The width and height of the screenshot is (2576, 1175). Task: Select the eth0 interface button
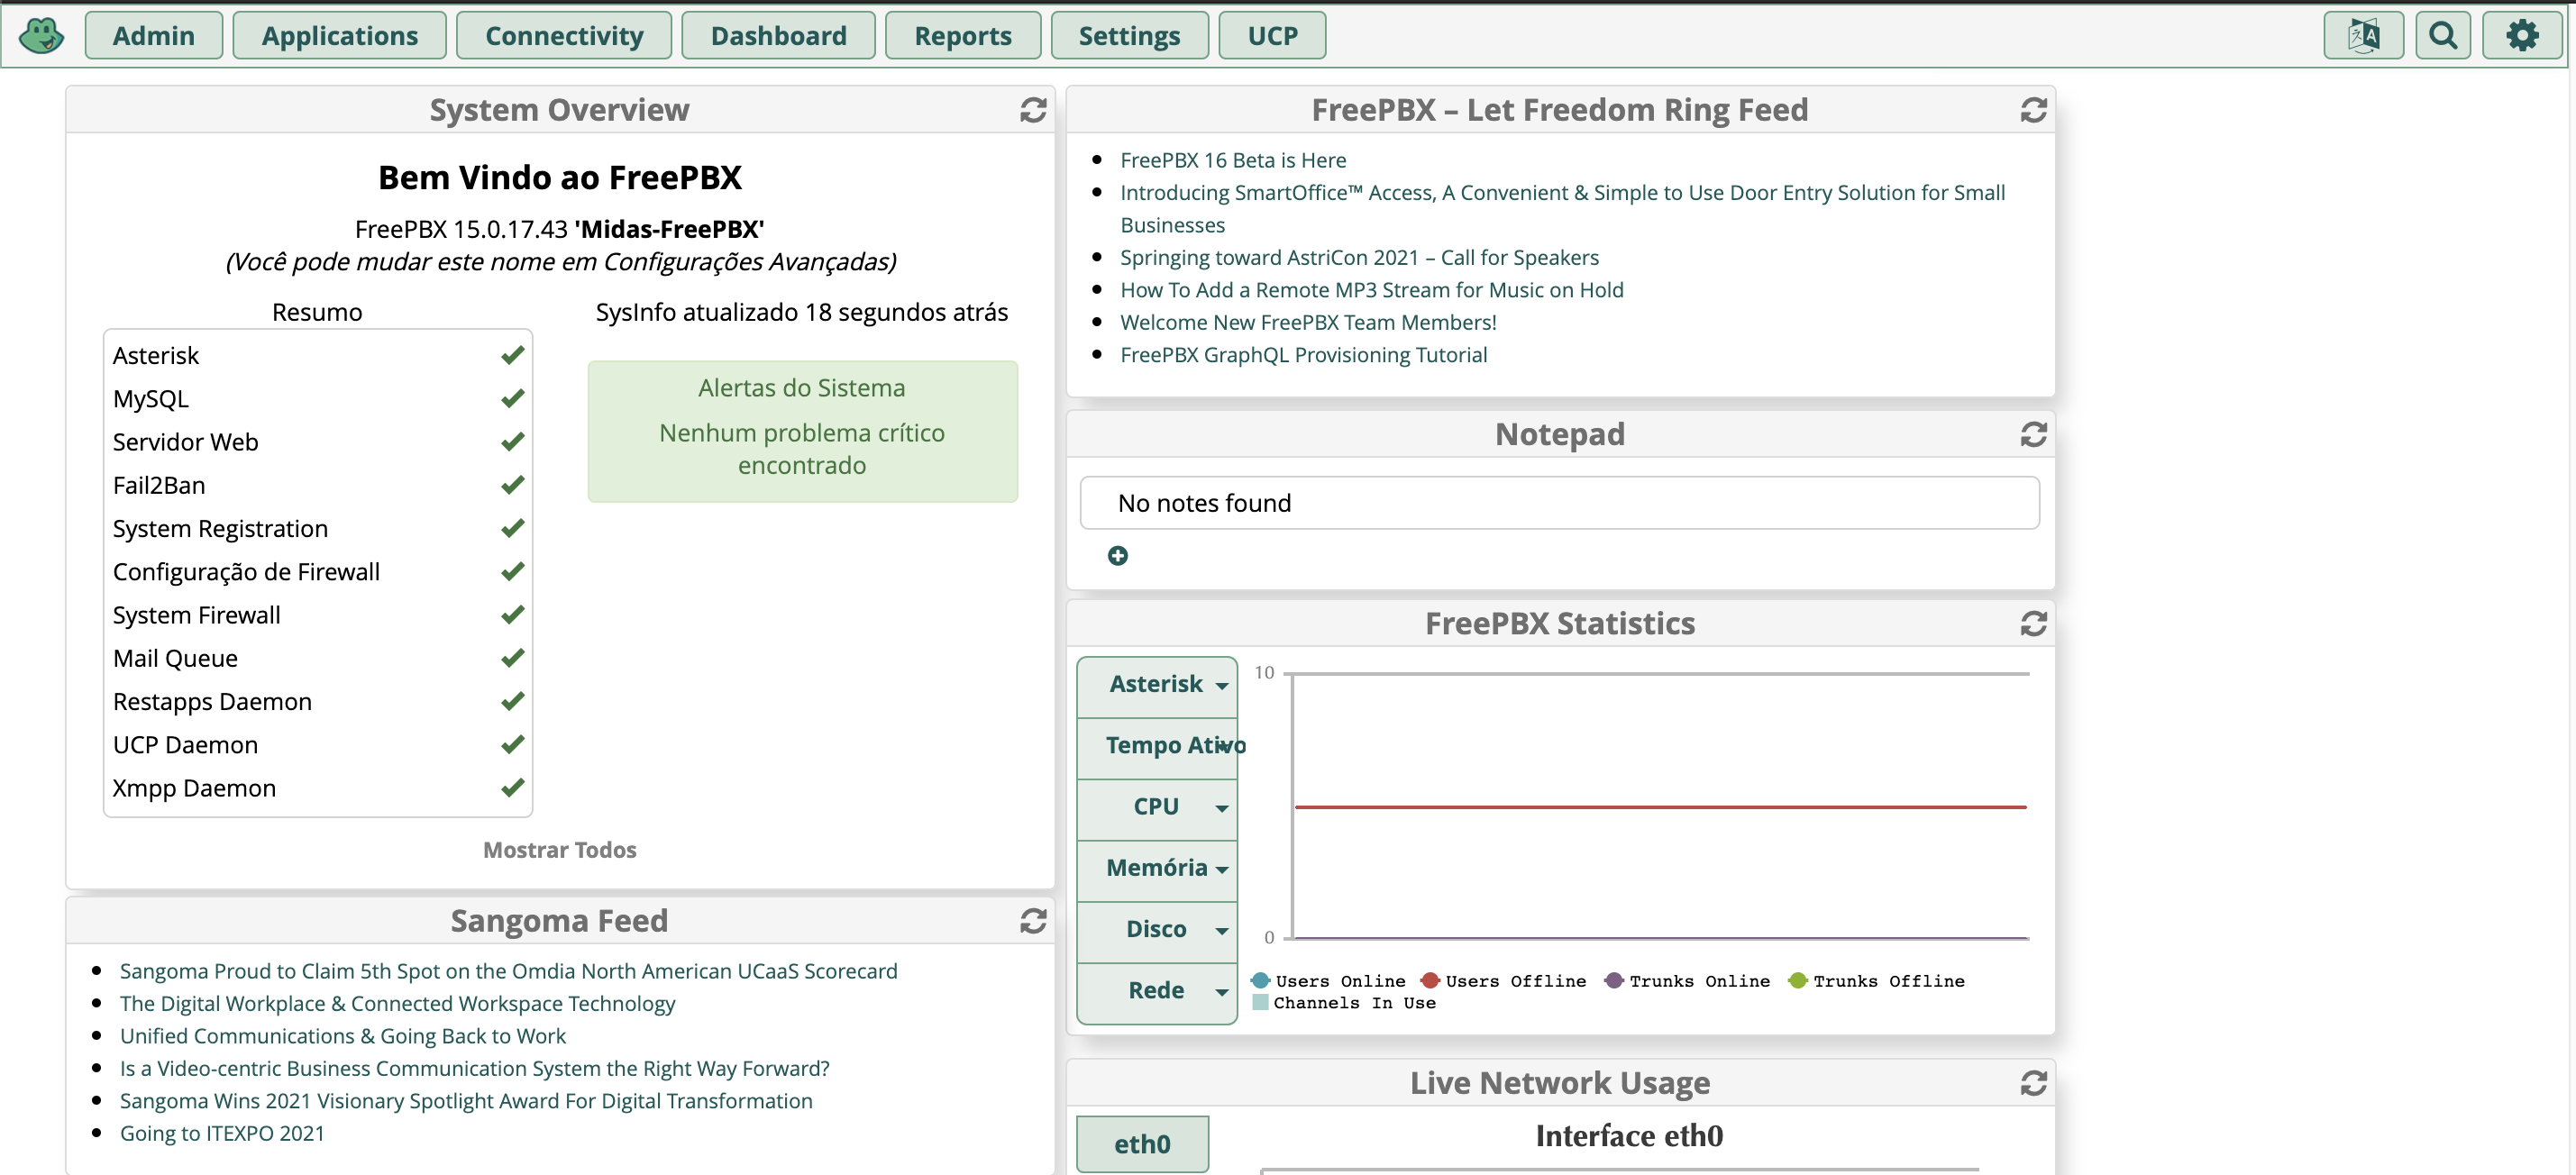pyautogui.click(x=1142, y=1143)
